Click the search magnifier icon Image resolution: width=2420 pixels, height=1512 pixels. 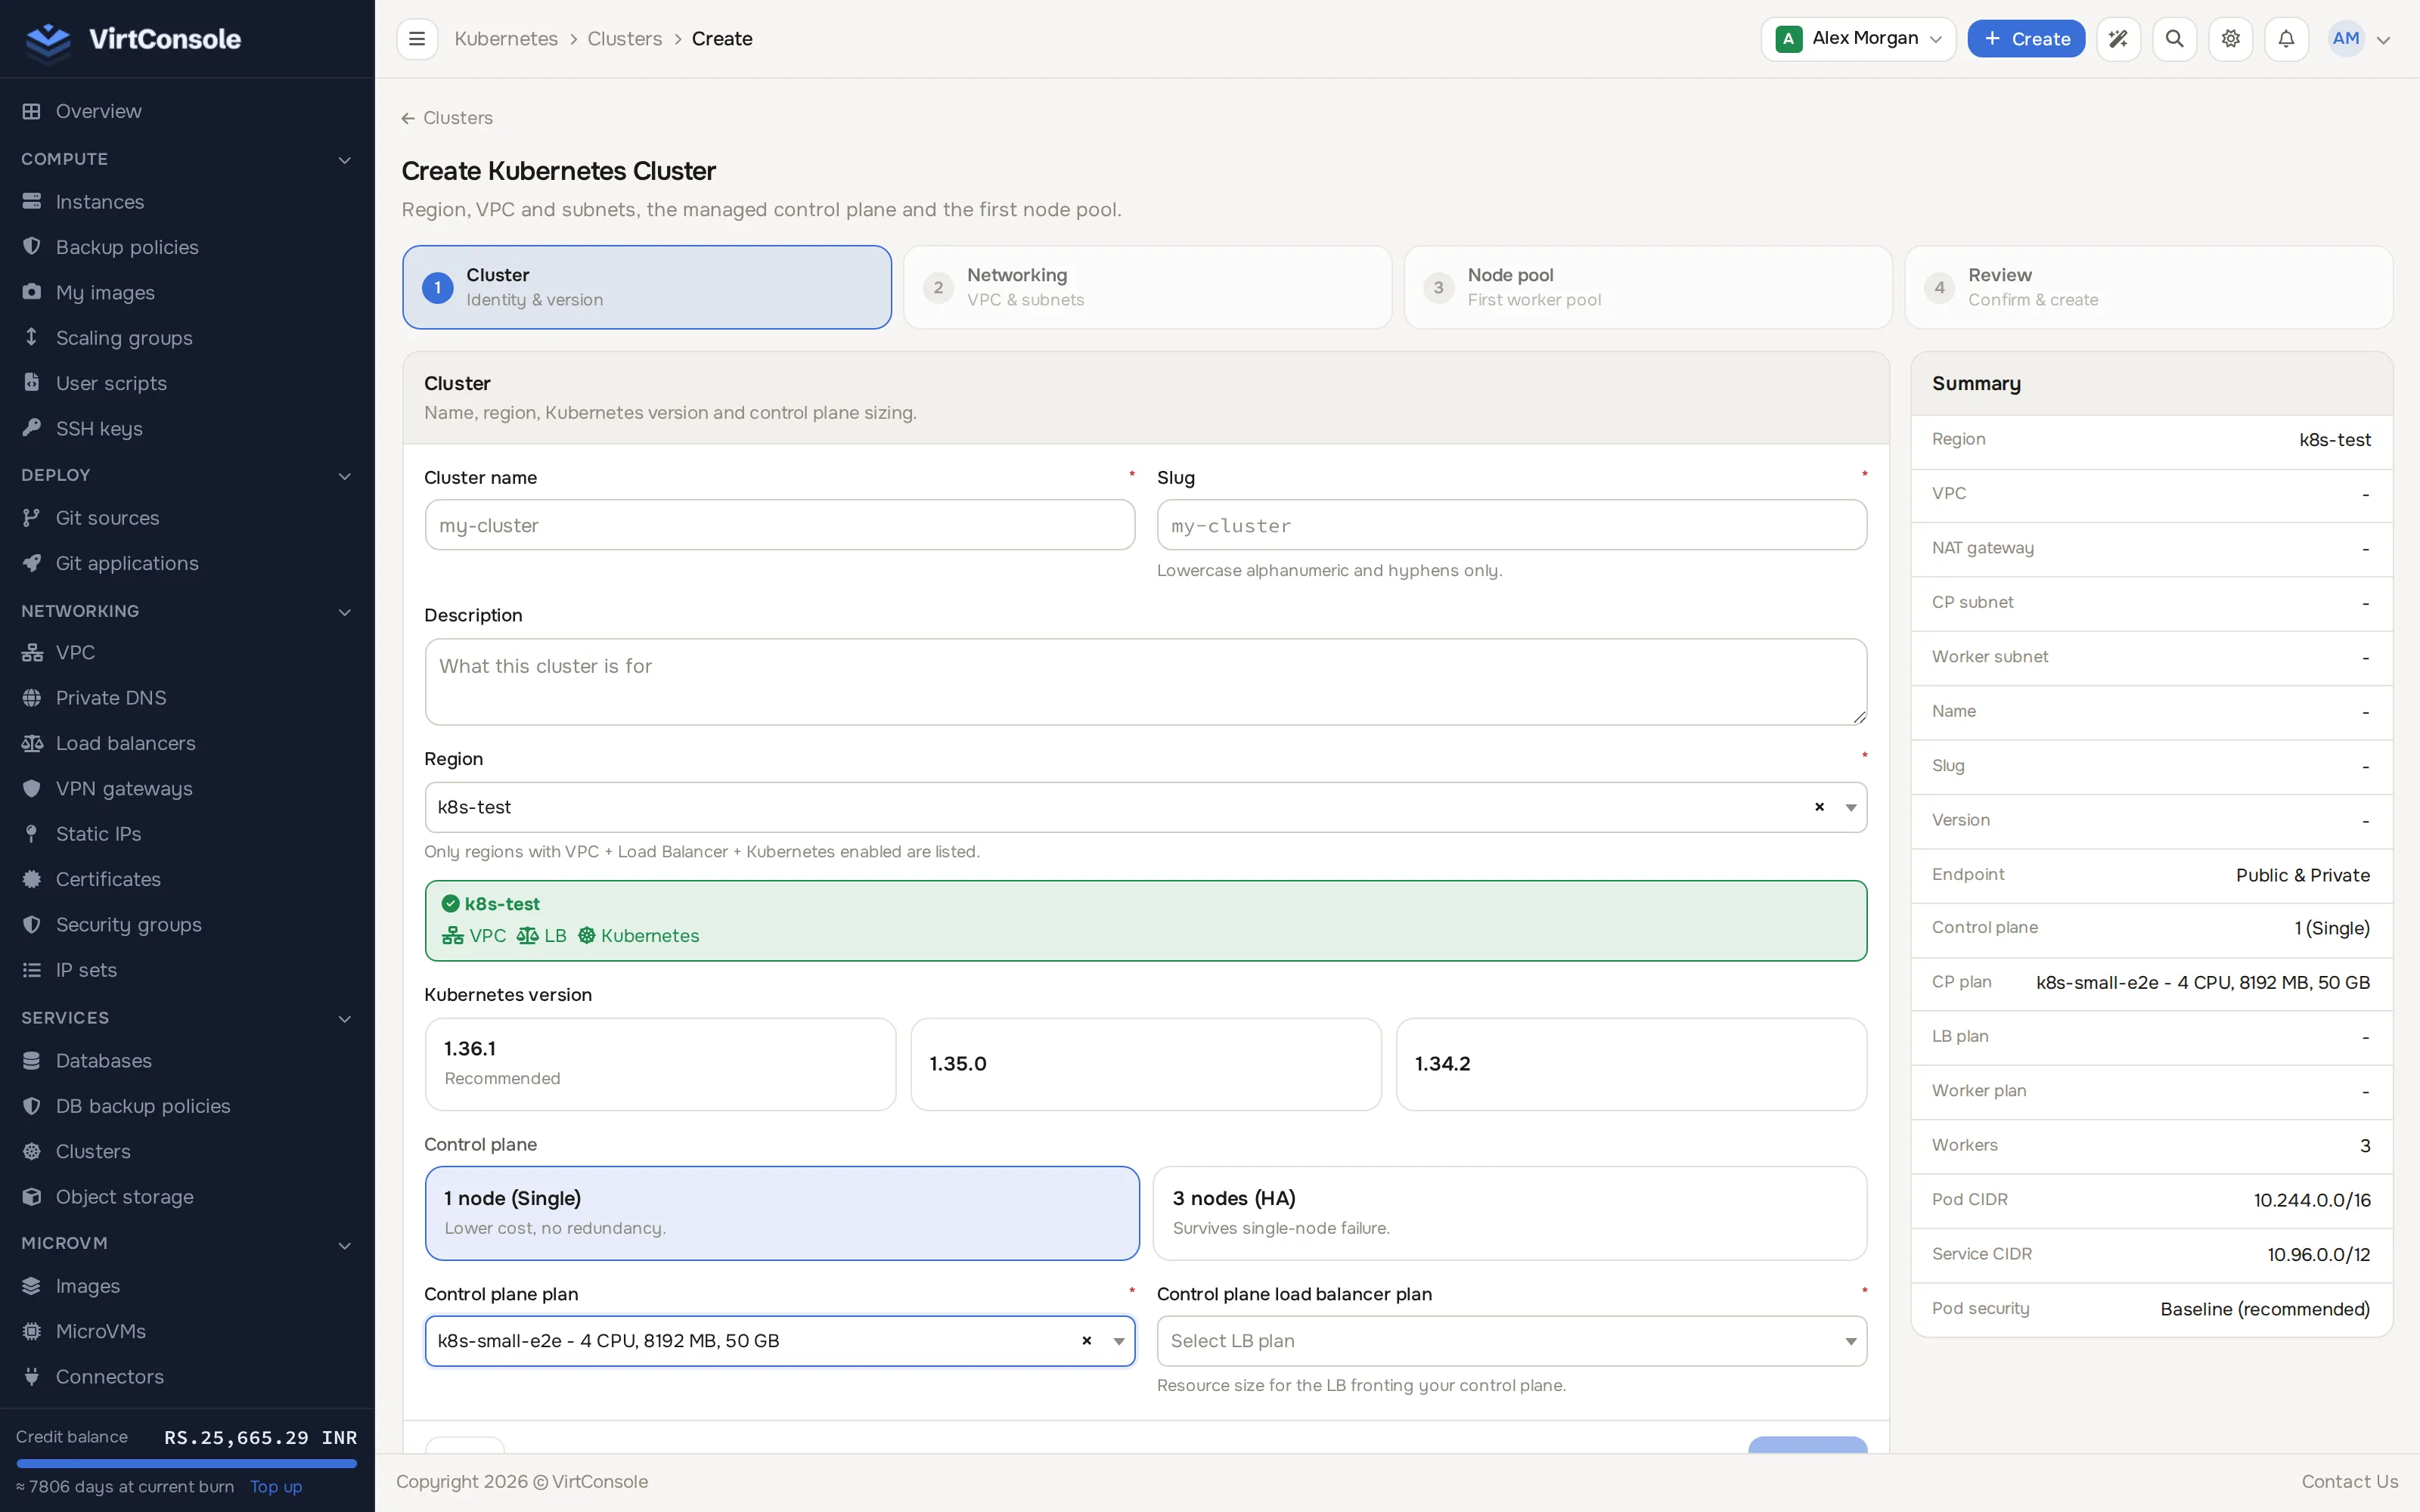point(2174,39)
